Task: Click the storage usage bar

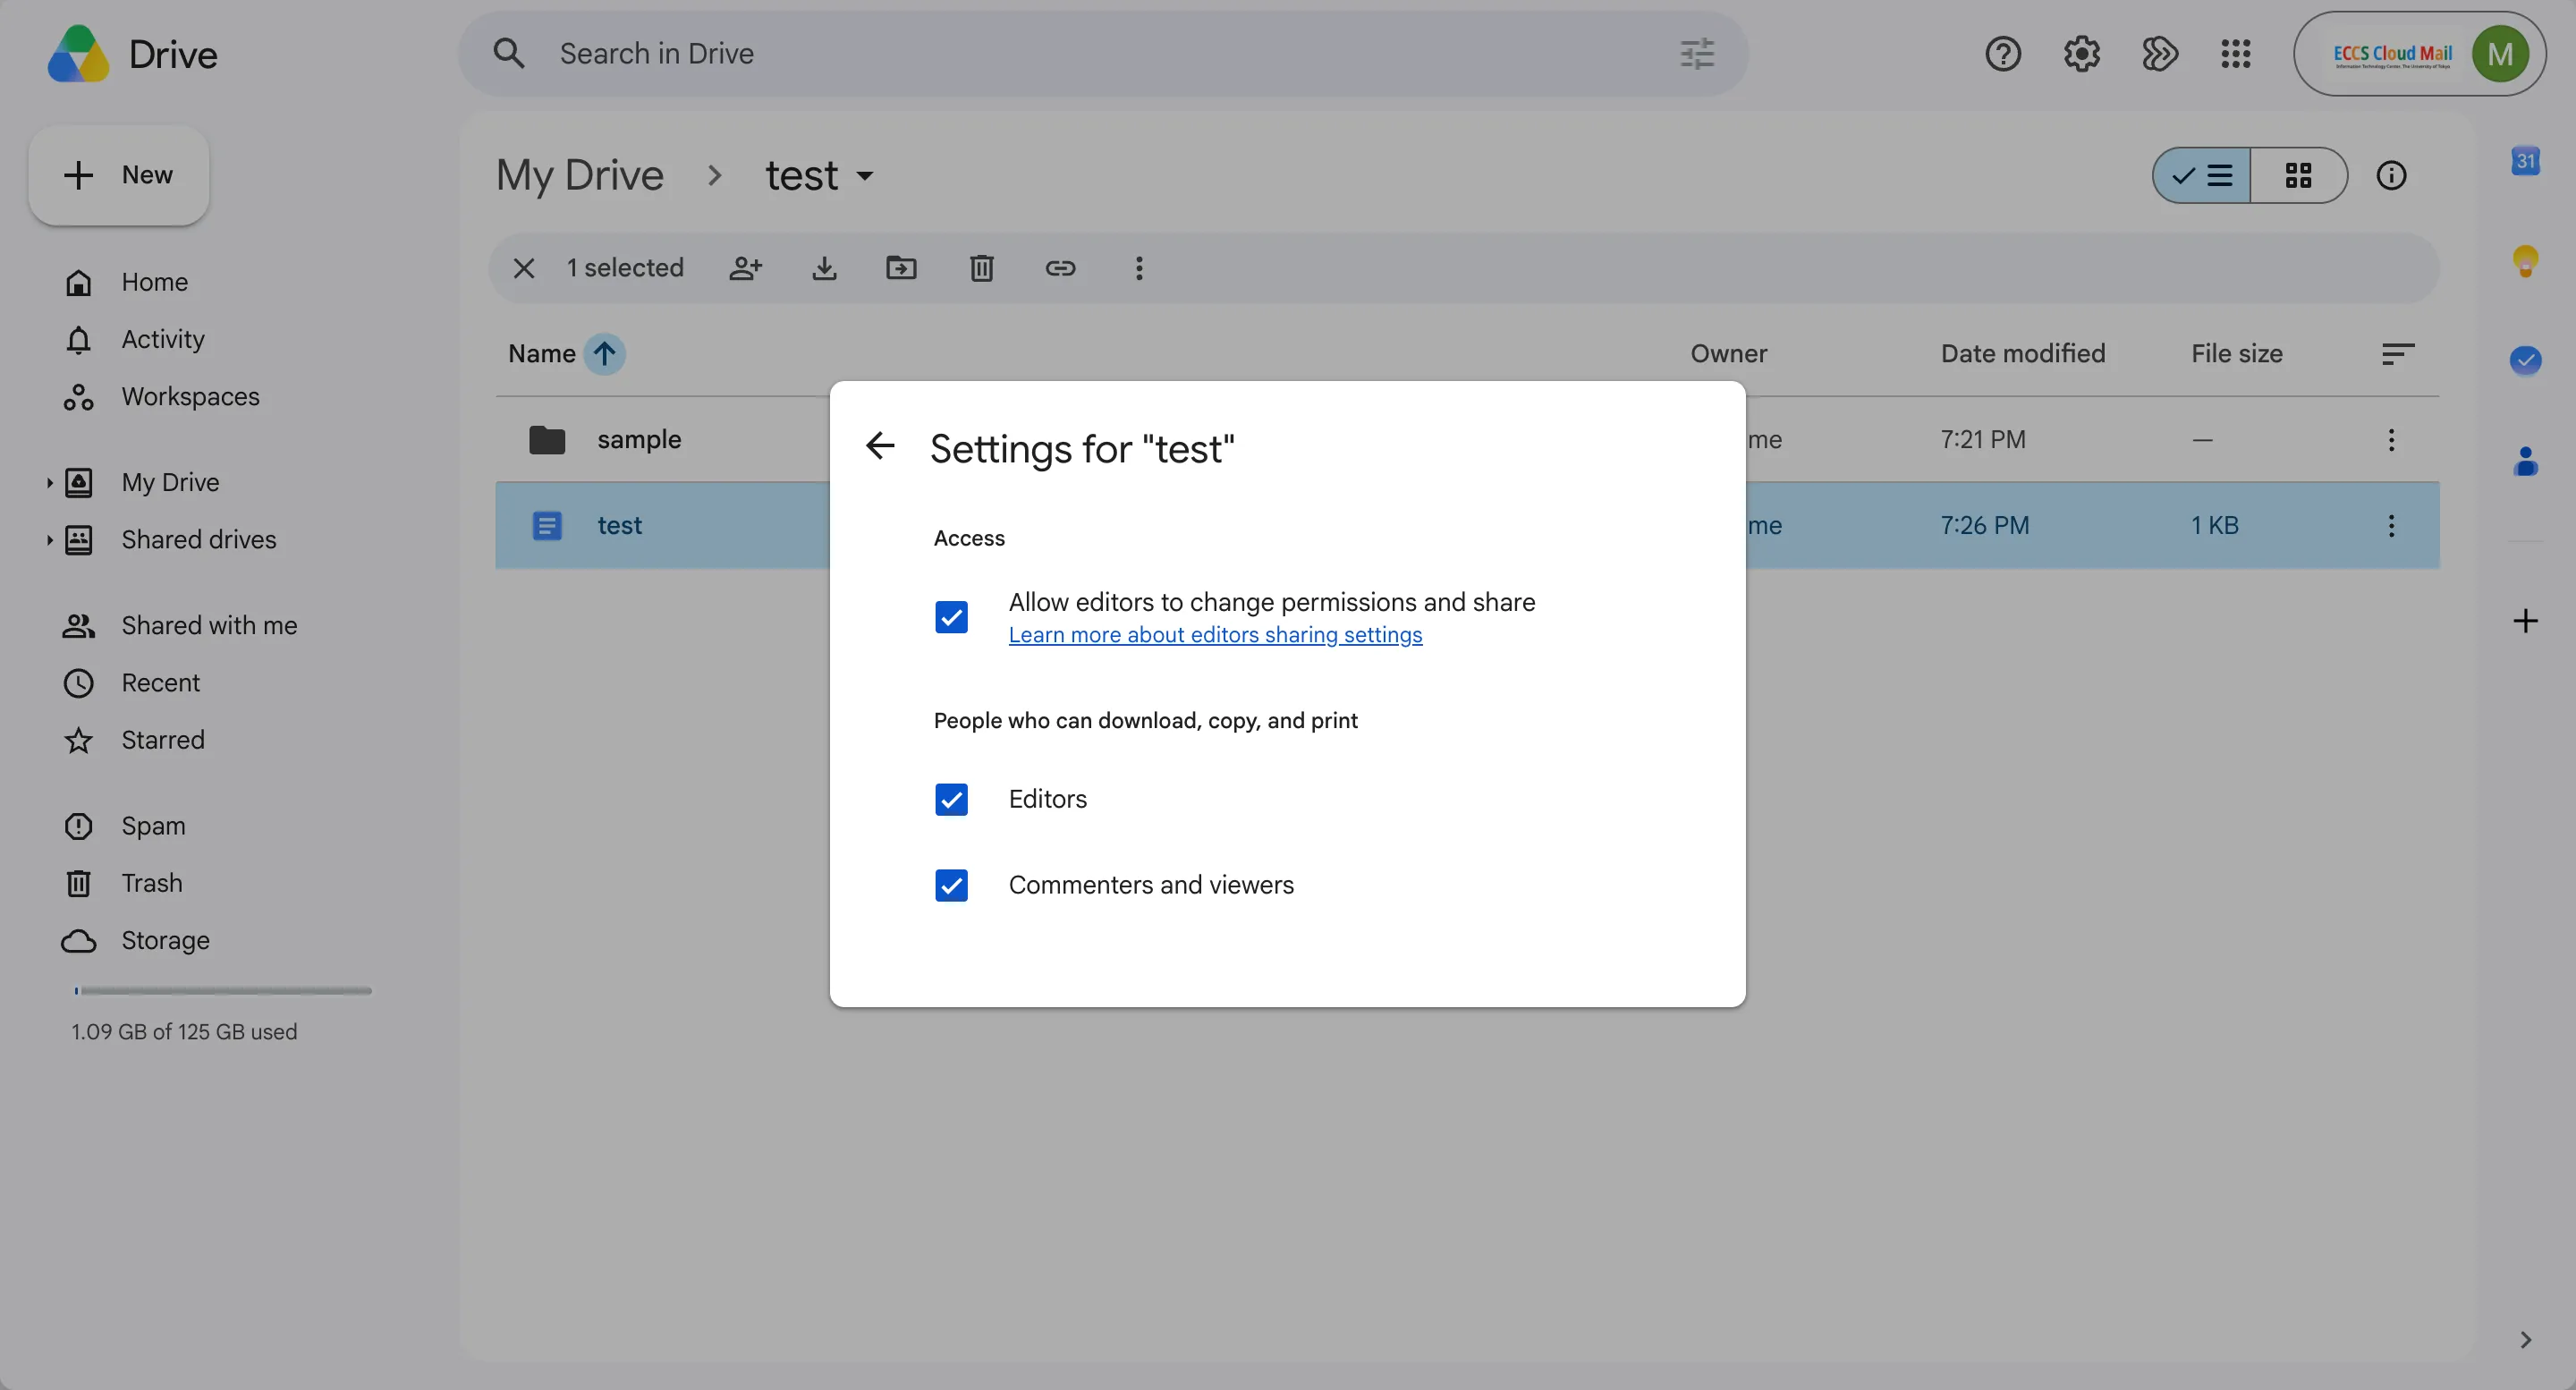Action: coord(222,990)
